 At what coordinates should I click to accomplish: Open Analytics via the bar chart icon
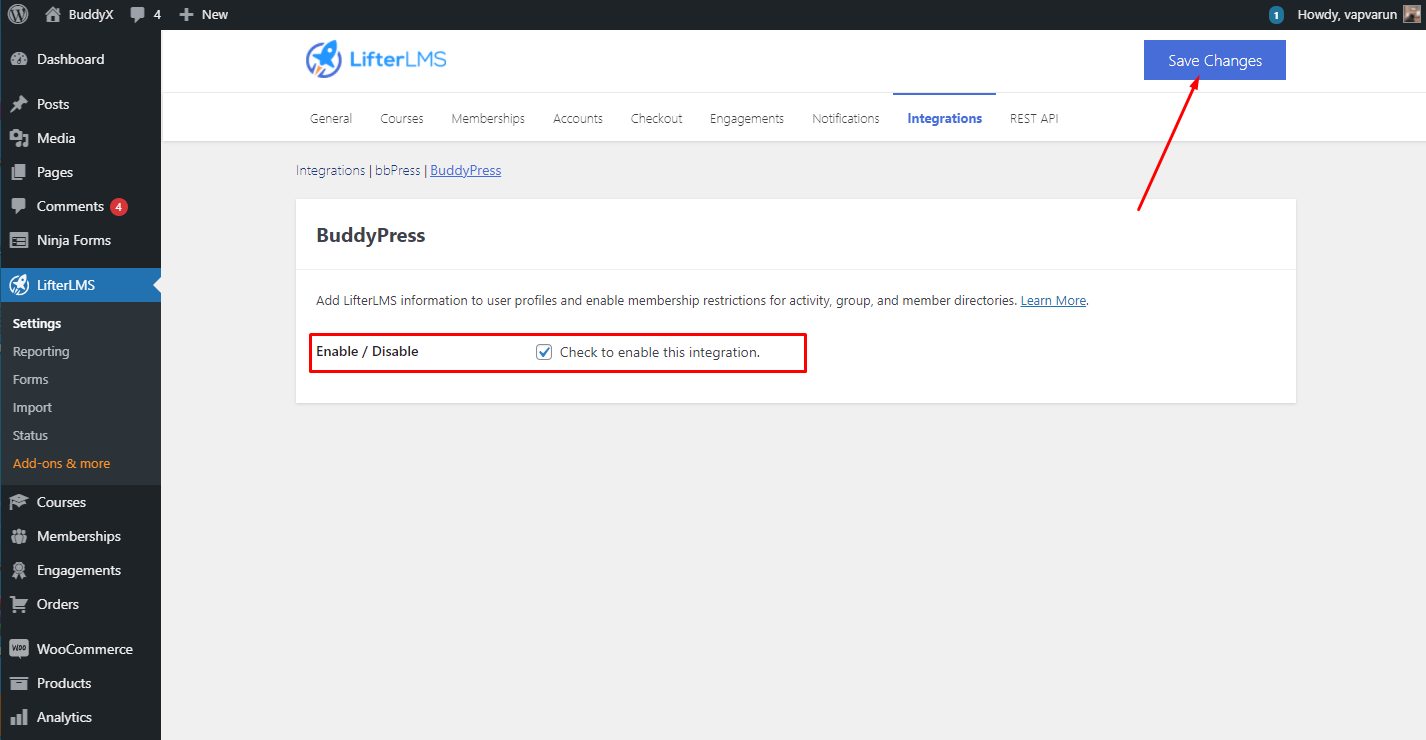pyautogui.click(x=21, y=717)
